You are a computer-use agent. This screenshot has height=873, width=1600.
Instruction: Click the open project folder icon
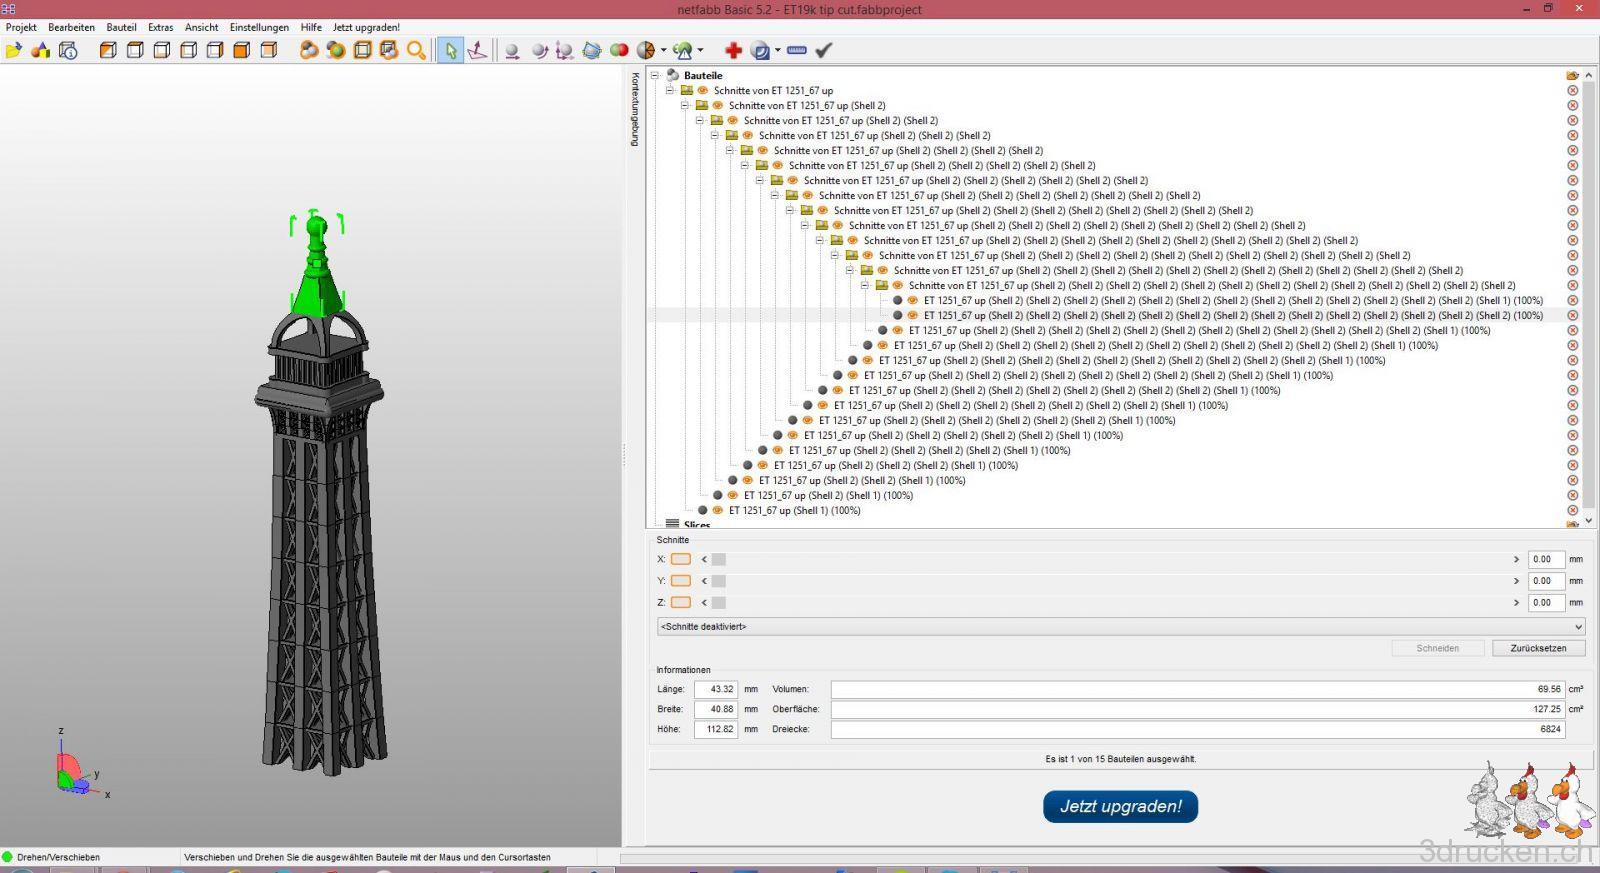(14, 50)
